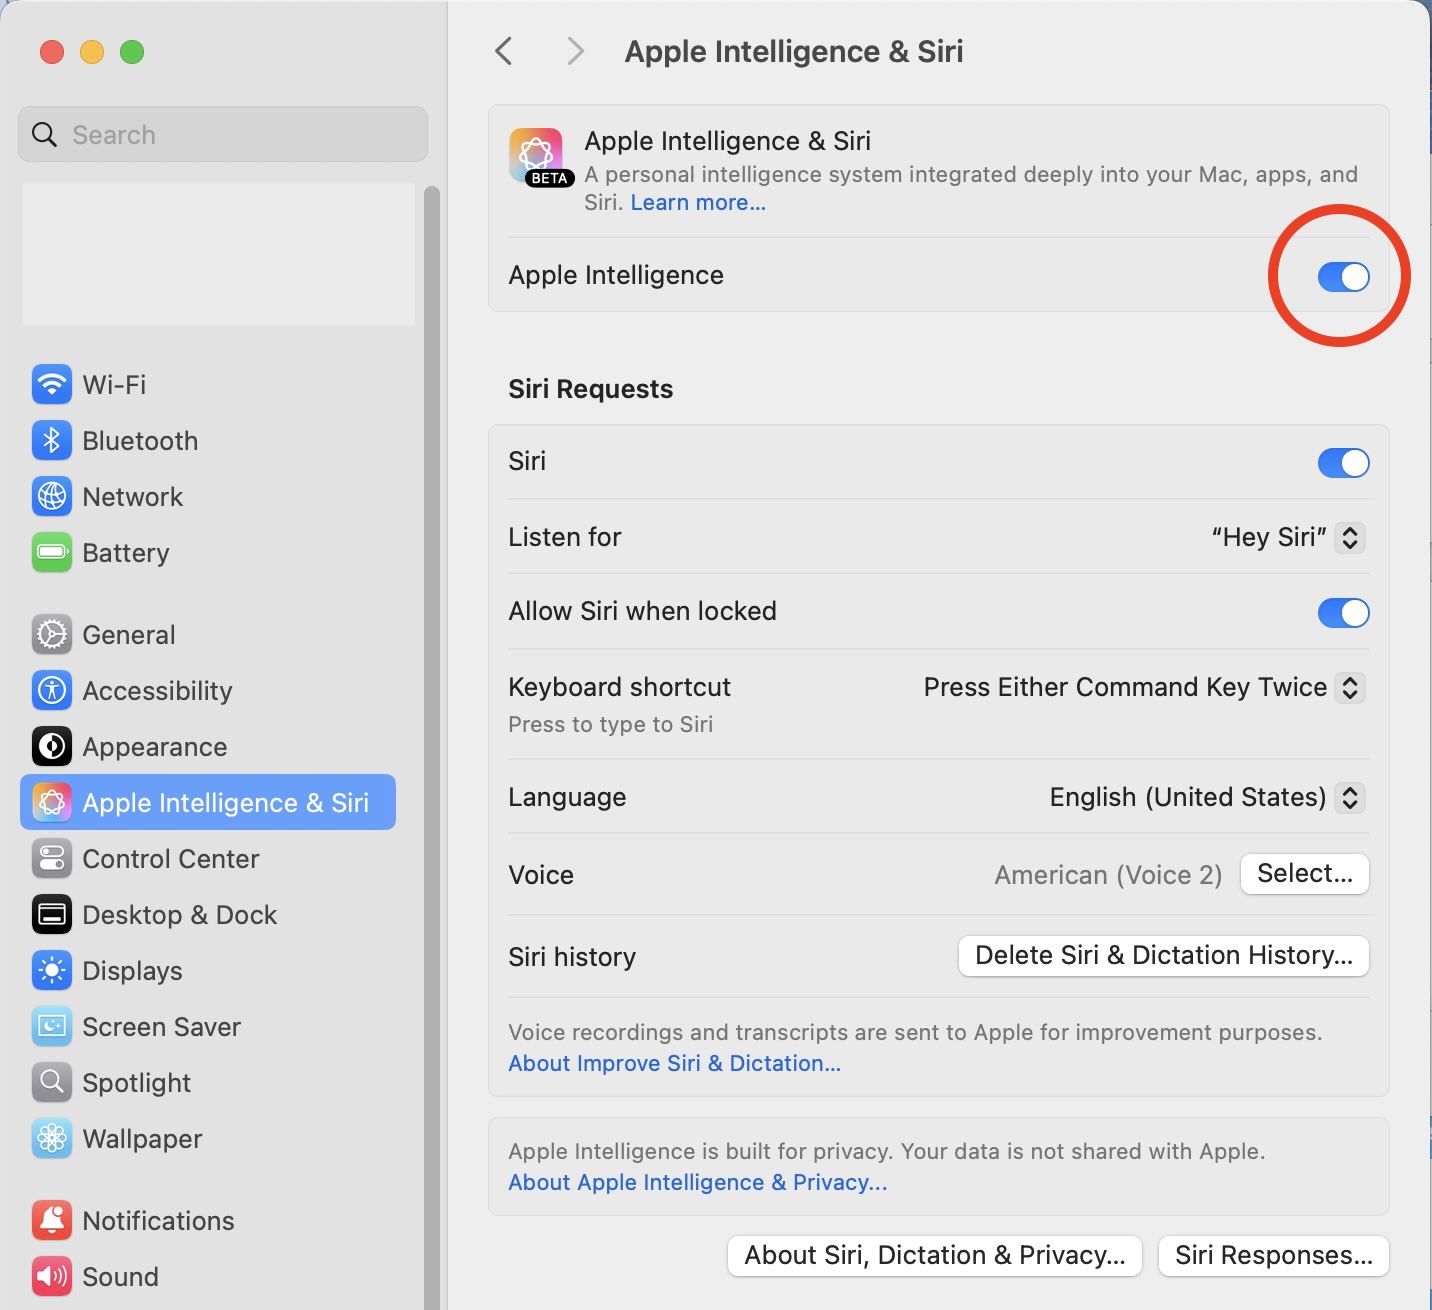Click the green Battery icon
Screen dimensions: 1432x1310
point(51,552)
